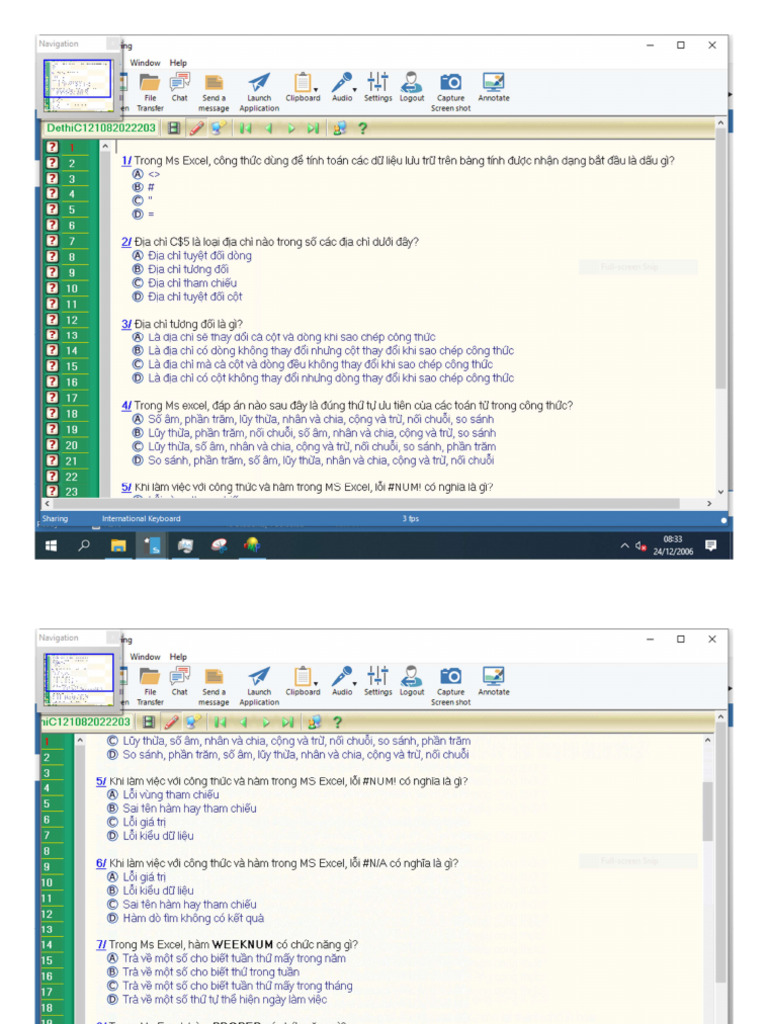Open the Help menu in the lower window

pos(178,657)
